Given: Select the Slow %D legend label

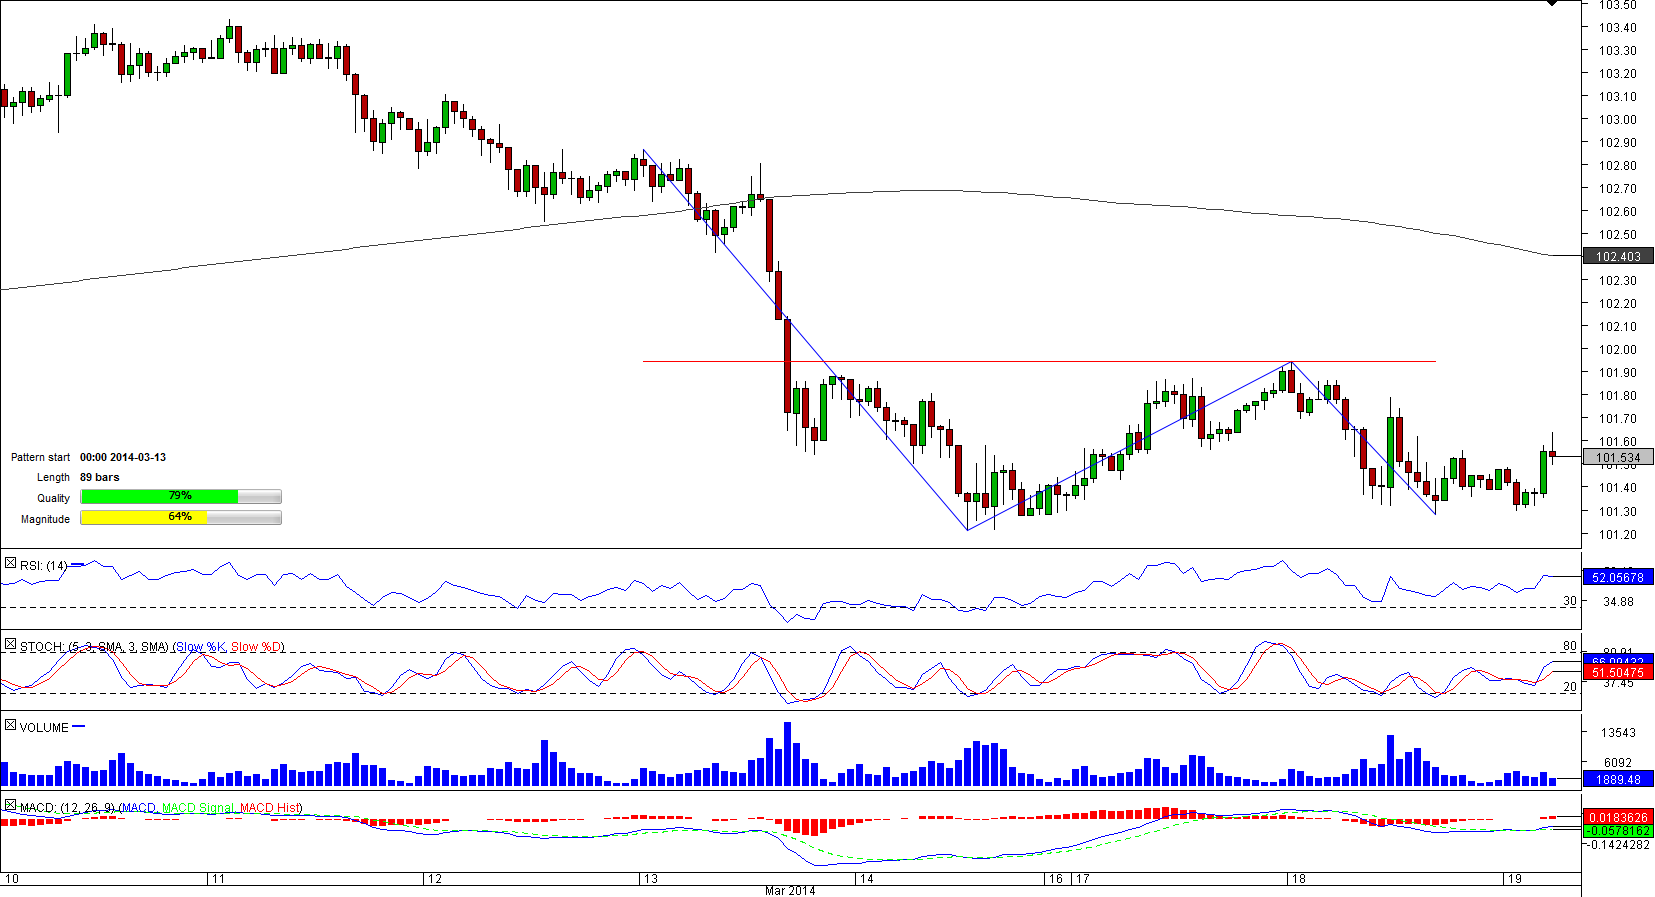Looking at the screenshot, I should 256,648.
